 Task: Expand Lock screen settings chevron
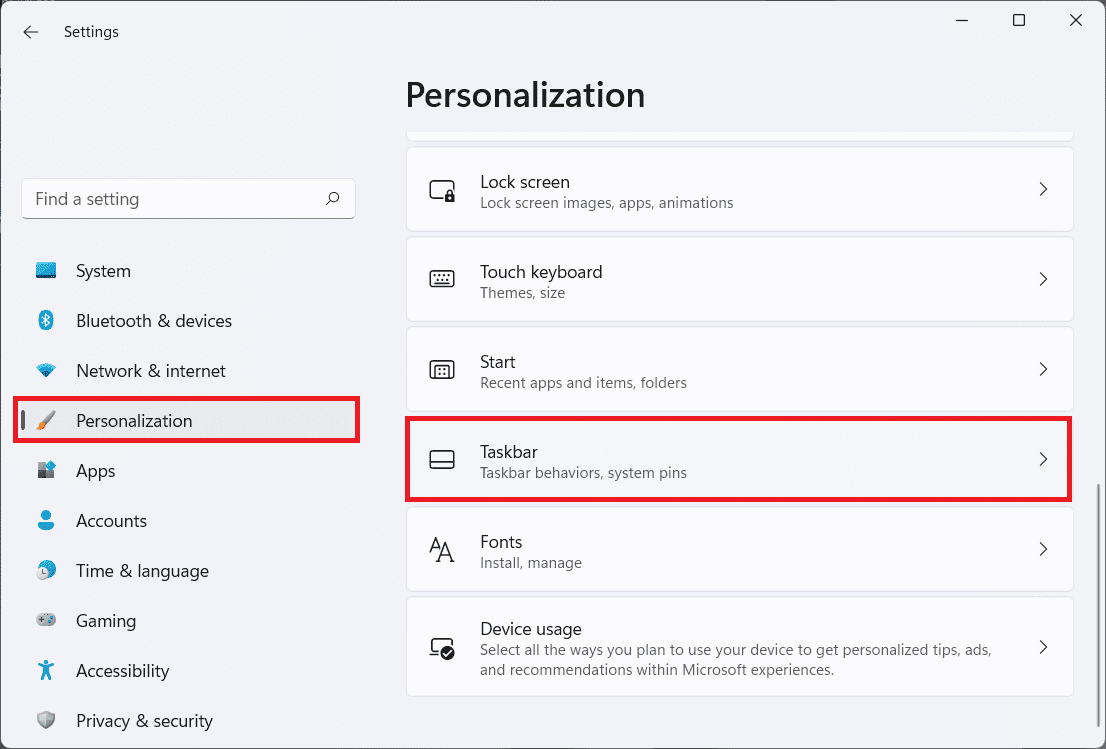point(1043,189)
